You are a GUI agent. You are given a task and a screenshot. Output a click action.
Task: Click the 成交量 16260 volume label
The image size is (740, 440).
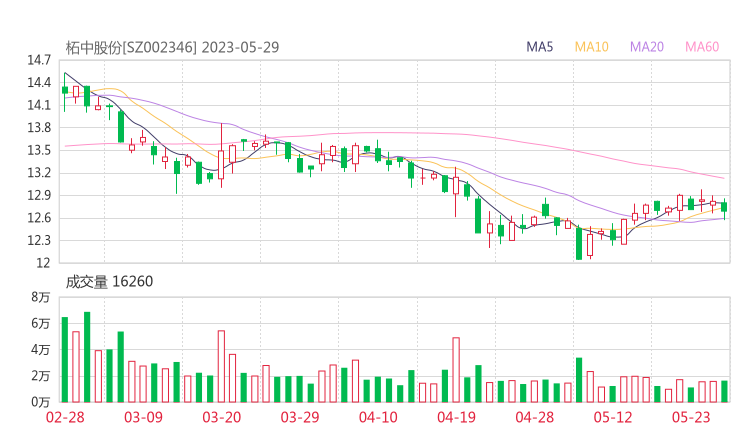tap(109, 281)
